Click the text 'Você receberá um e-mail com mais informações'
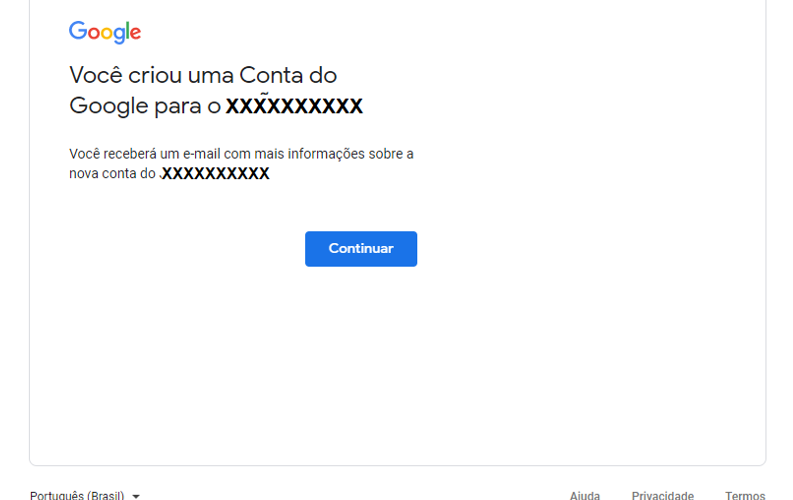 coord(217,154)
